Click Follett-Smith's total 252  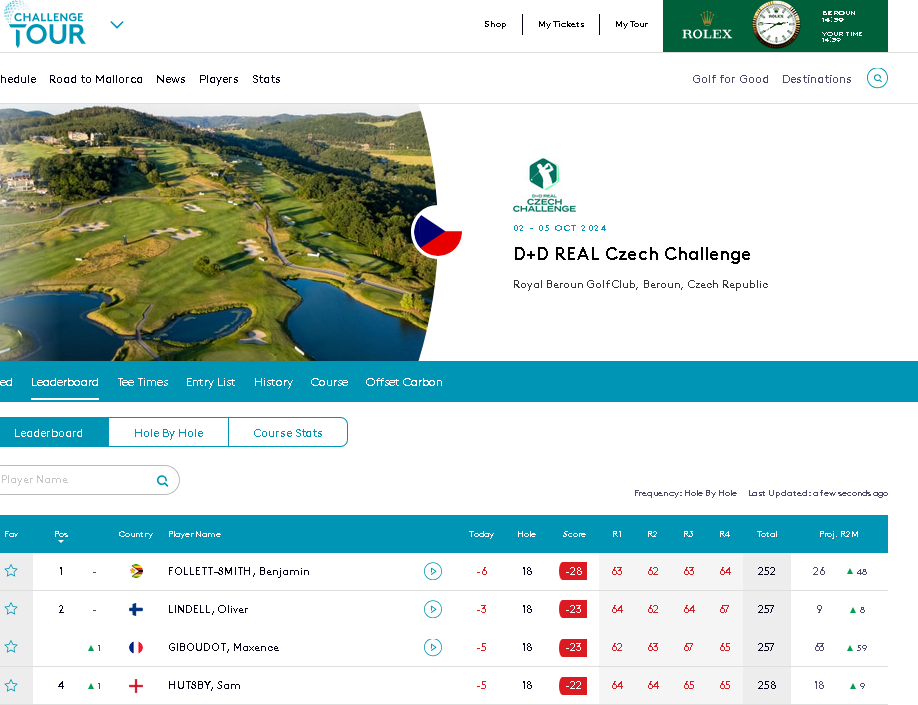click(x=766, y=571)
